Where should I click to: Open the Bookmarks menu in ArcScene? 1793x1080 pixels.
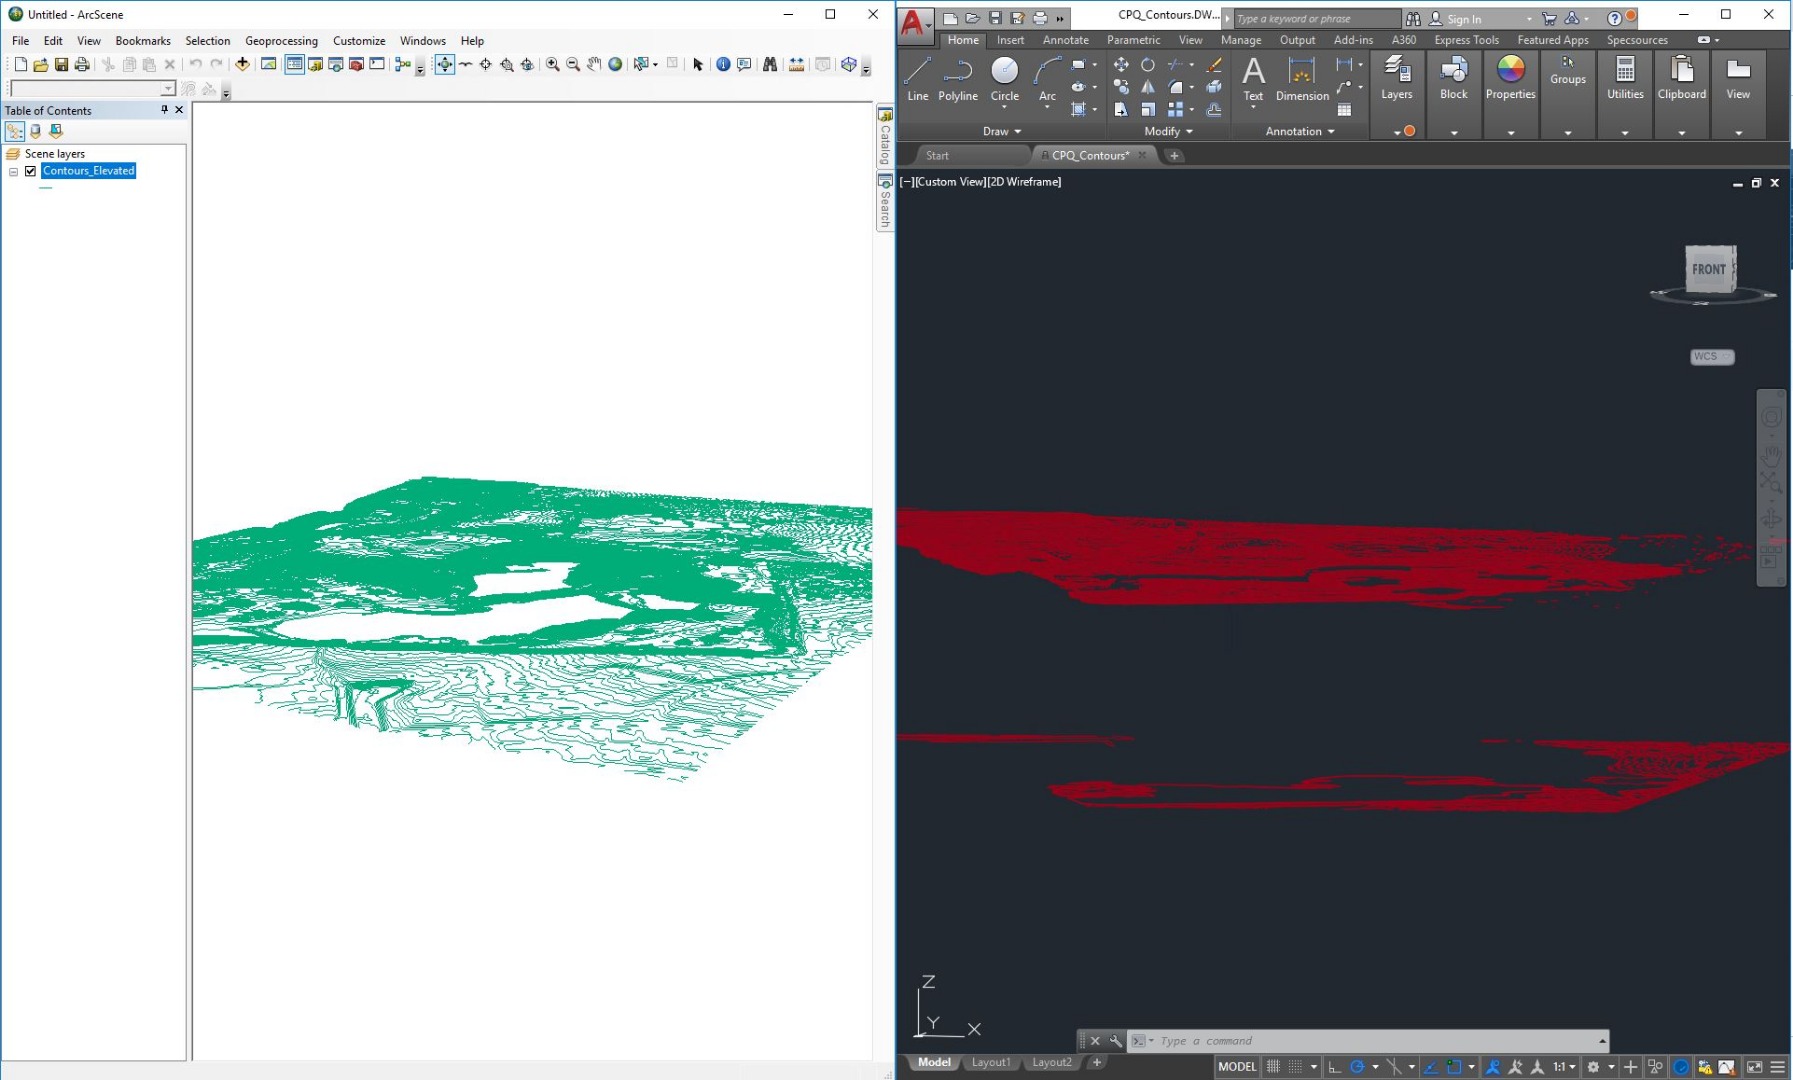[x=143, y=41]
